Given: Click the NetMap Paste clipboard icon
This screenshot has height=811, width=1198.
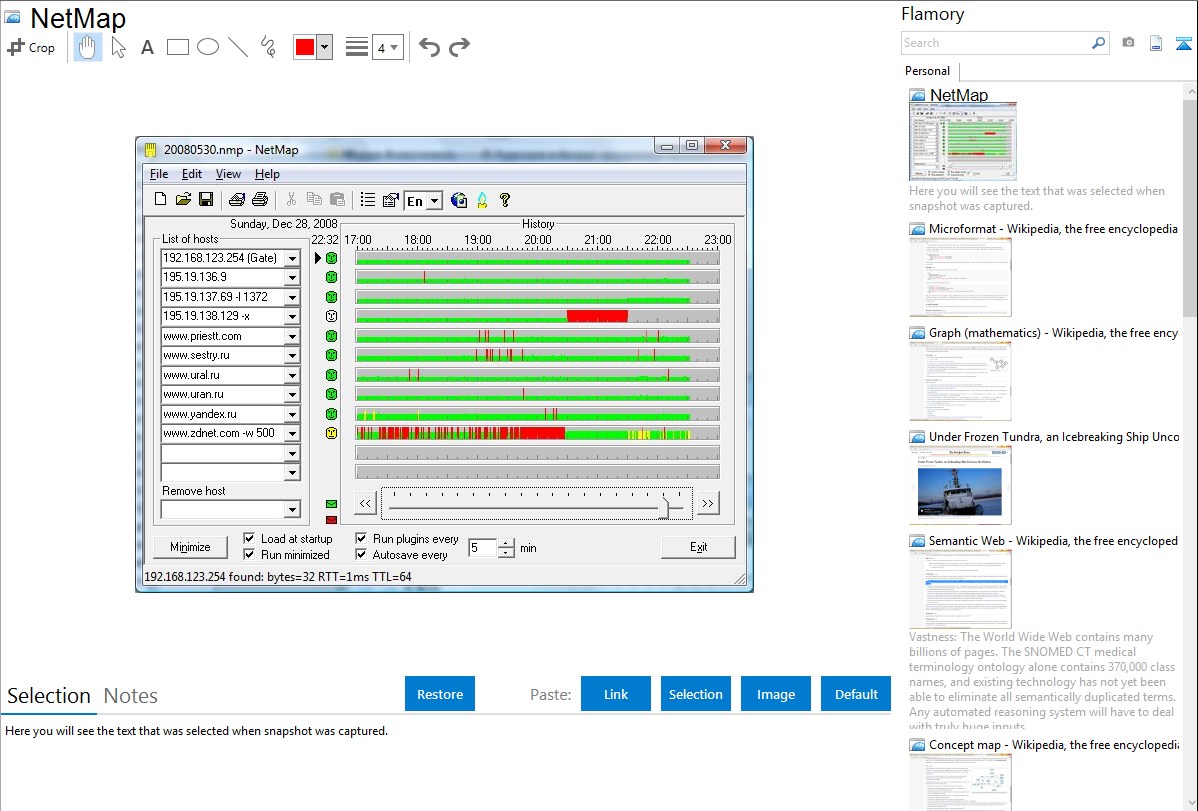Looking at the screenshot, I should (x=337, y=200).
